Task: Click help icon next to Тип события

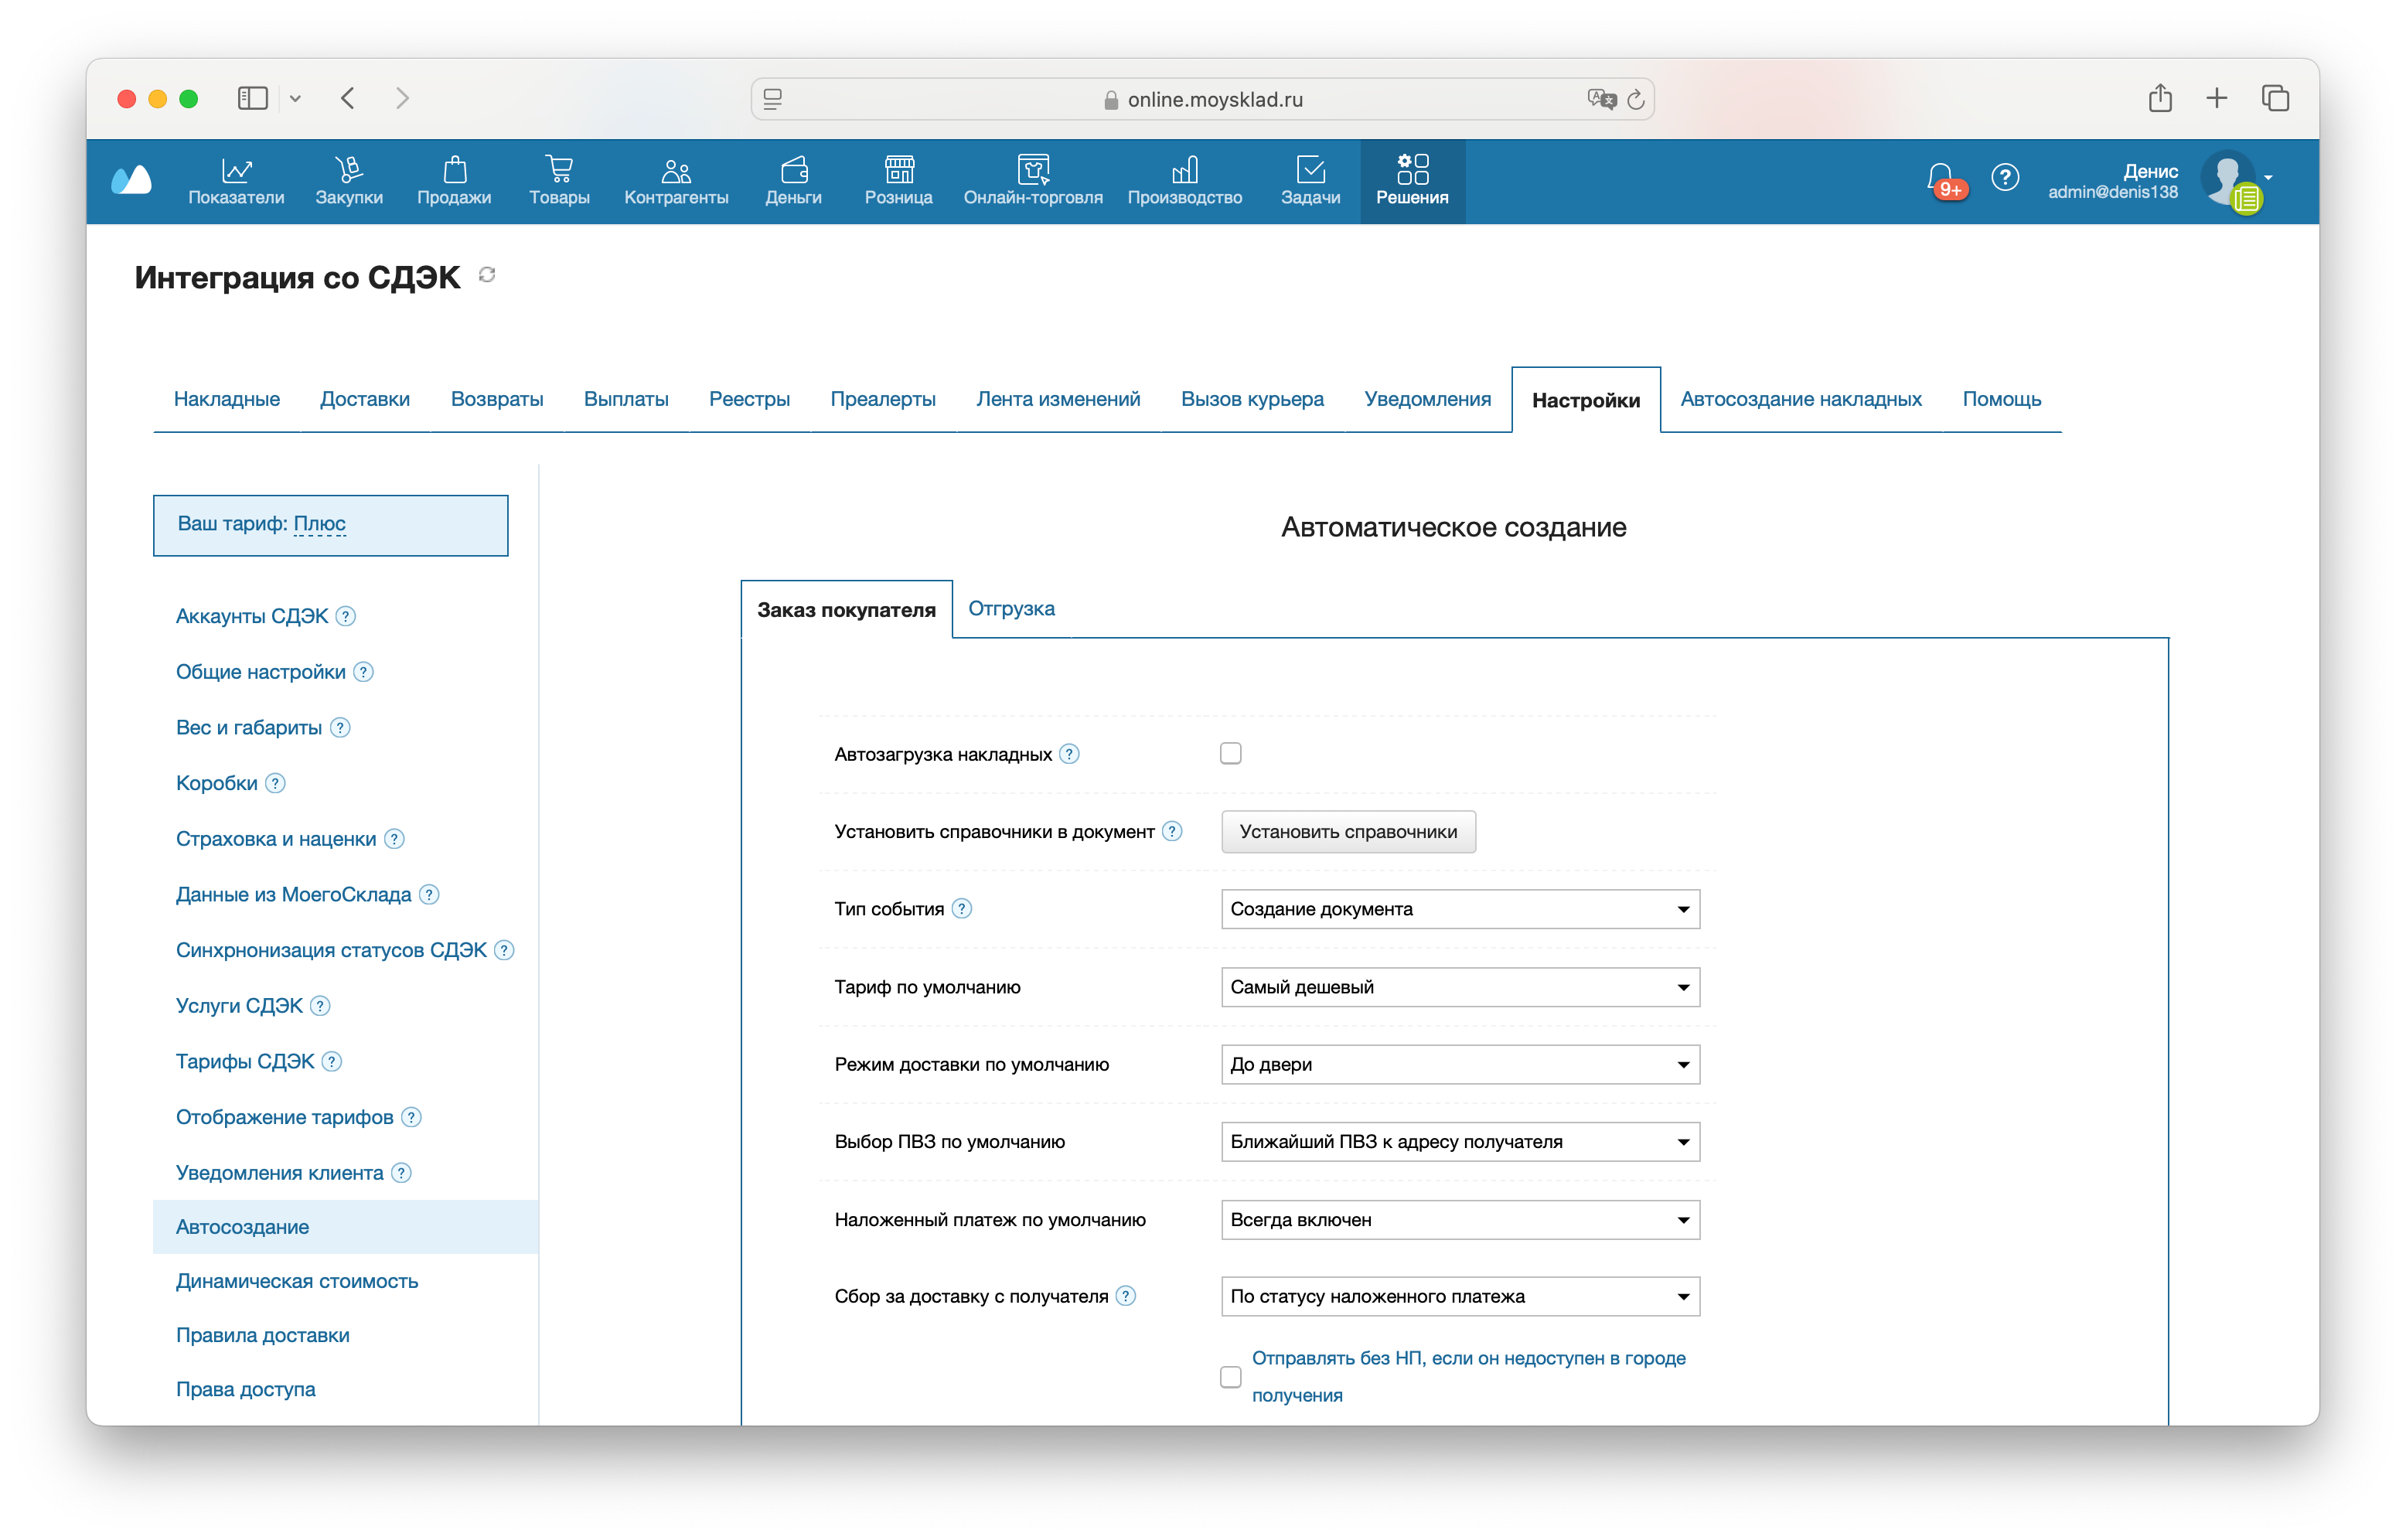Action: tap(962, 908)
